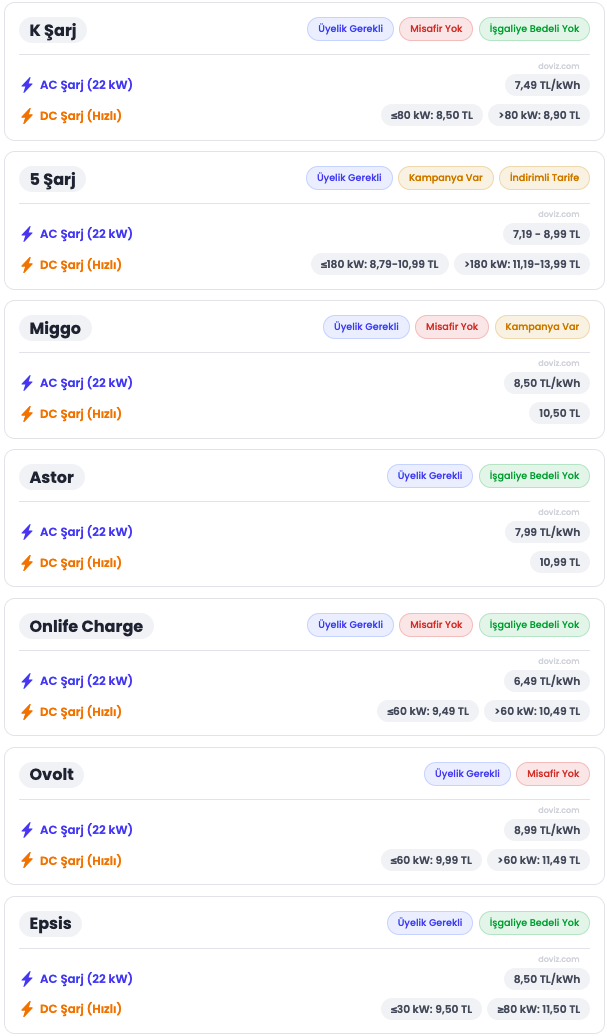Image resolution: width=607 pixels, height=1036 pixels.
Task: Select the K Şarj provider name
Action: 53,30
